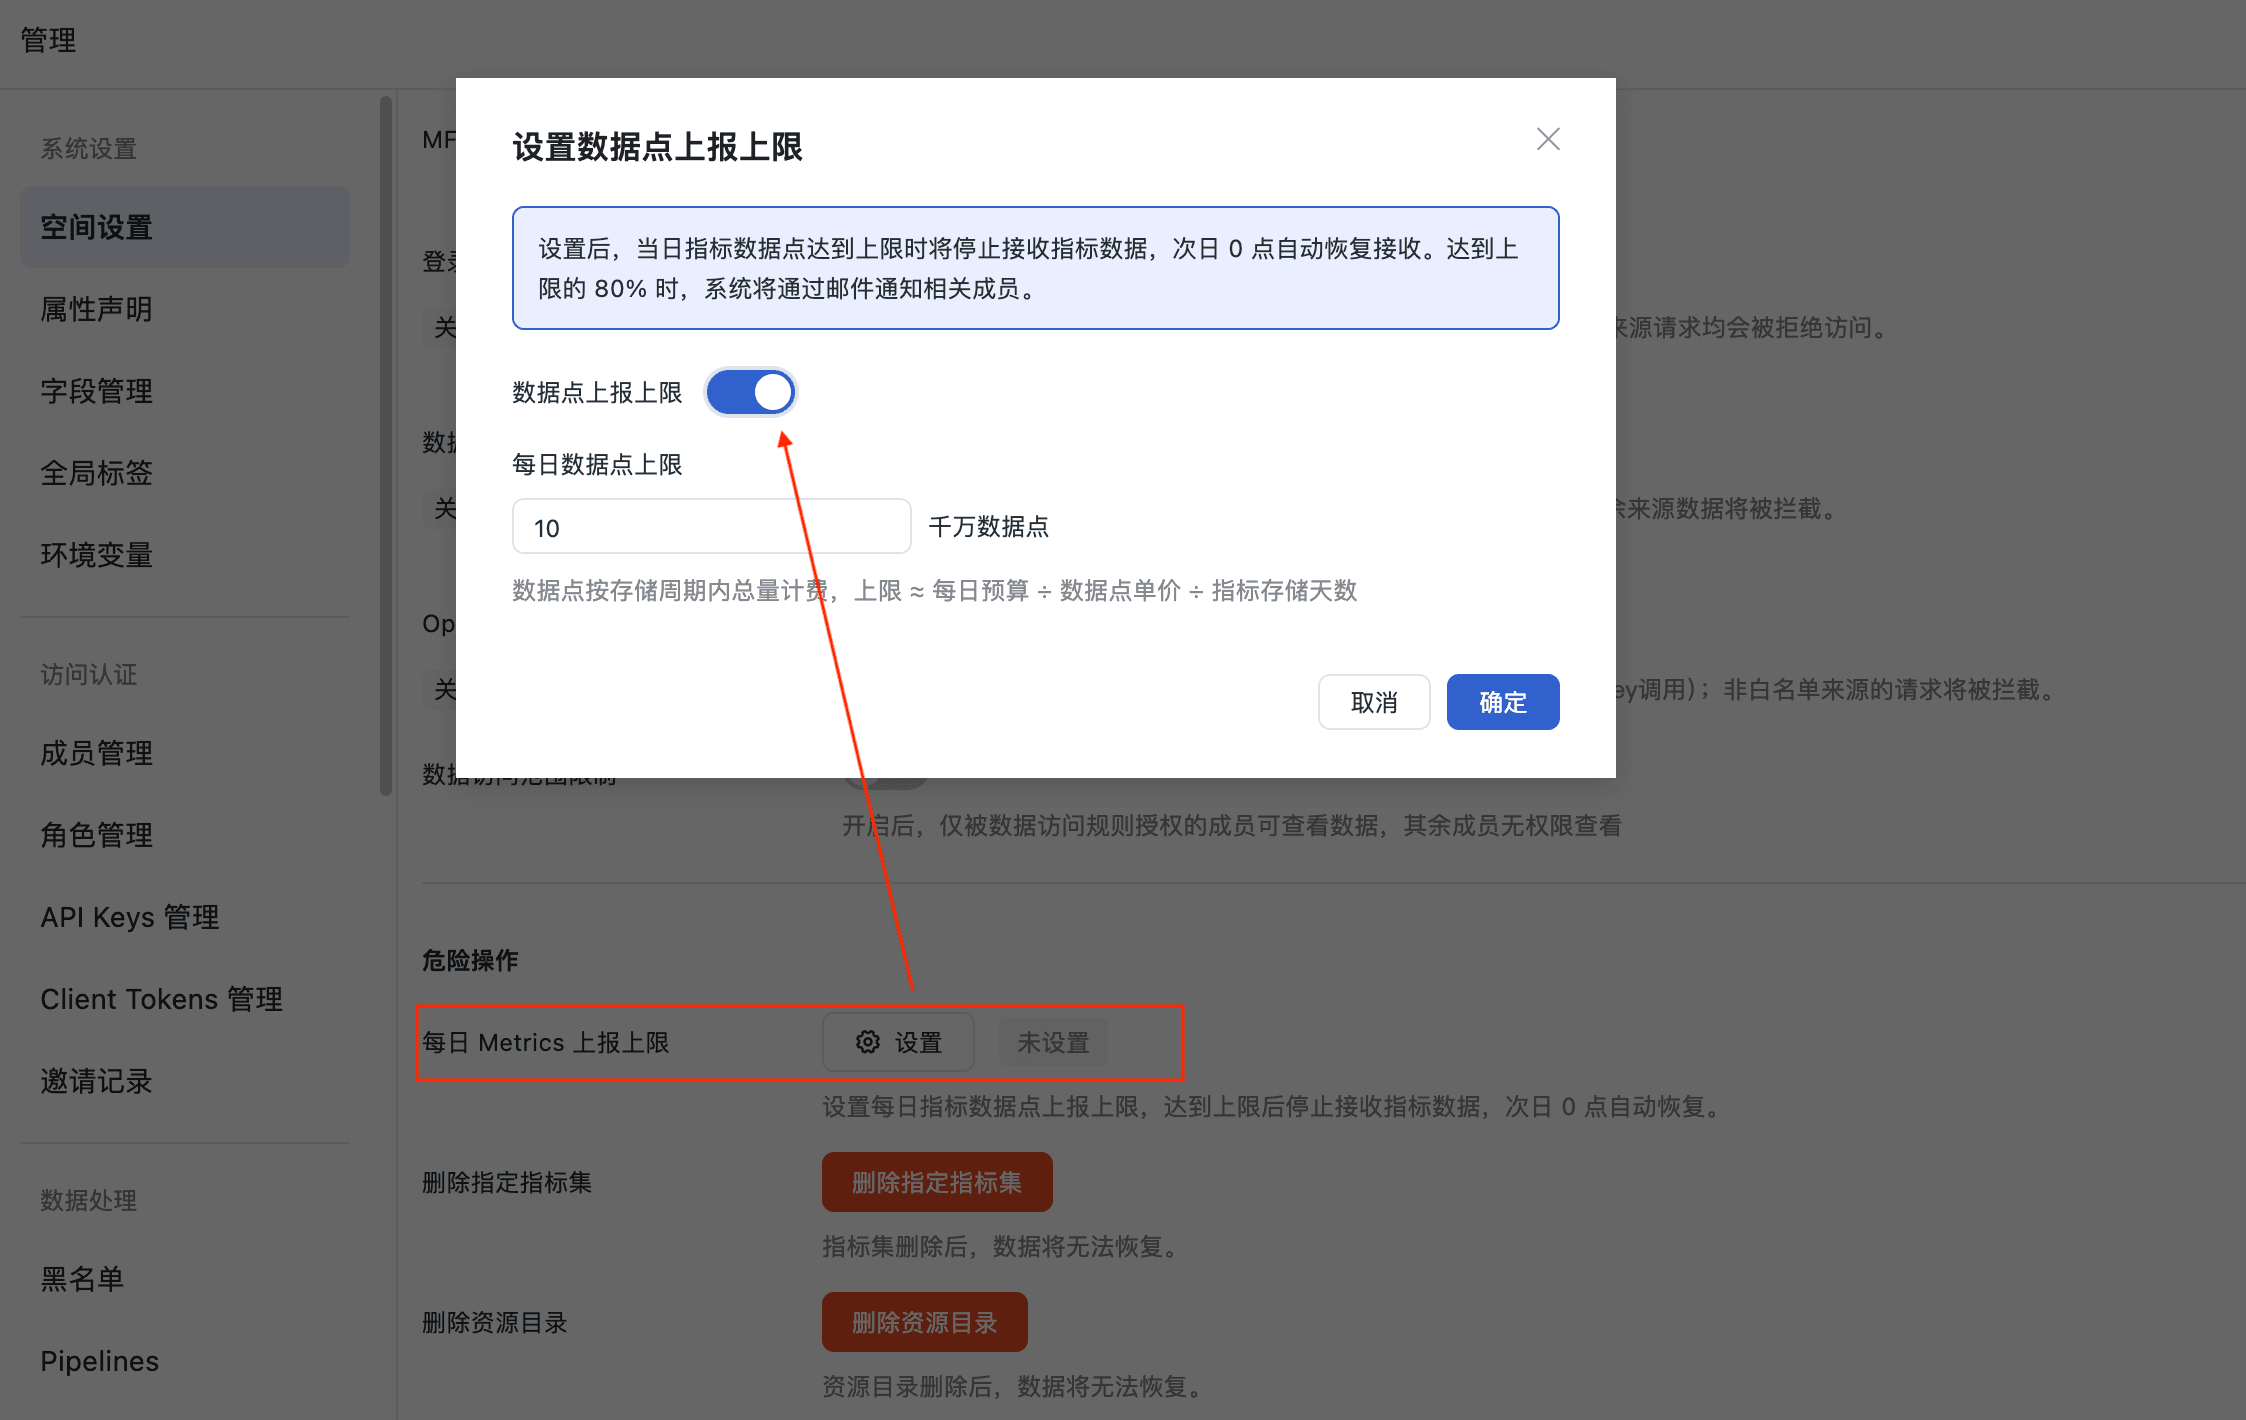Click 删除指定指标集 red button
The image size is (2246, 1420).
tap(937, 1182)
